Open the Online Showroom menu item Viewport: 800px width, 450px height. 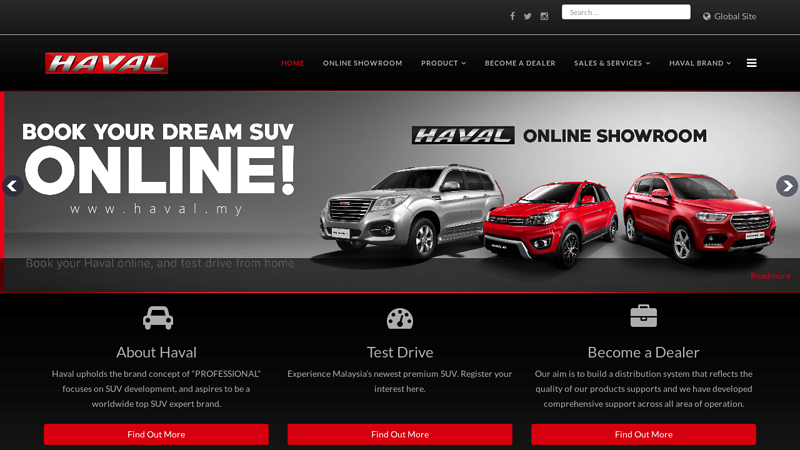pos(362,63)
